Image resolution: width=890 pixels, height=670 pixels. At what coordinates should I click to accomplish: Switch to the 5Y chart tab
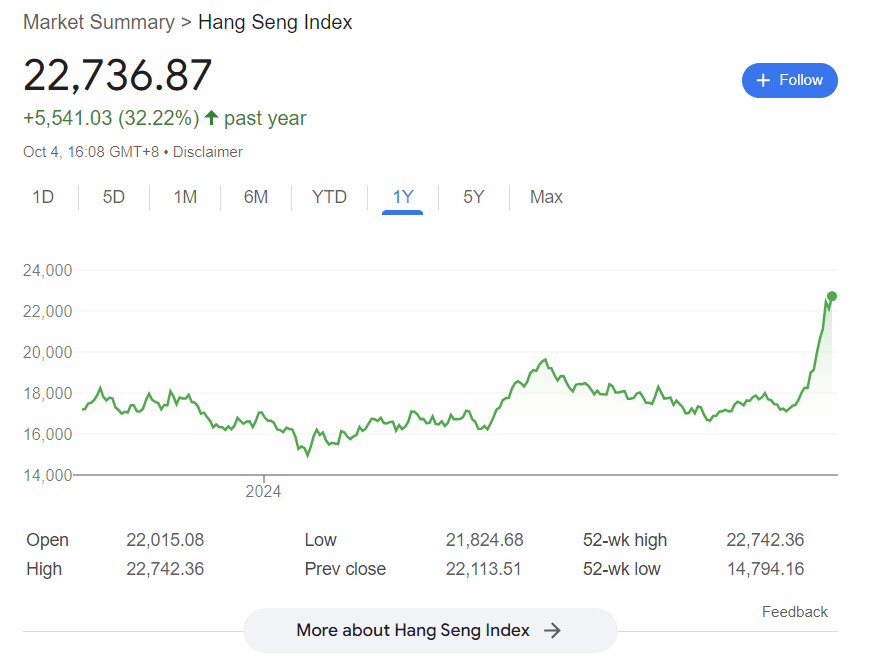pos(473,197)
